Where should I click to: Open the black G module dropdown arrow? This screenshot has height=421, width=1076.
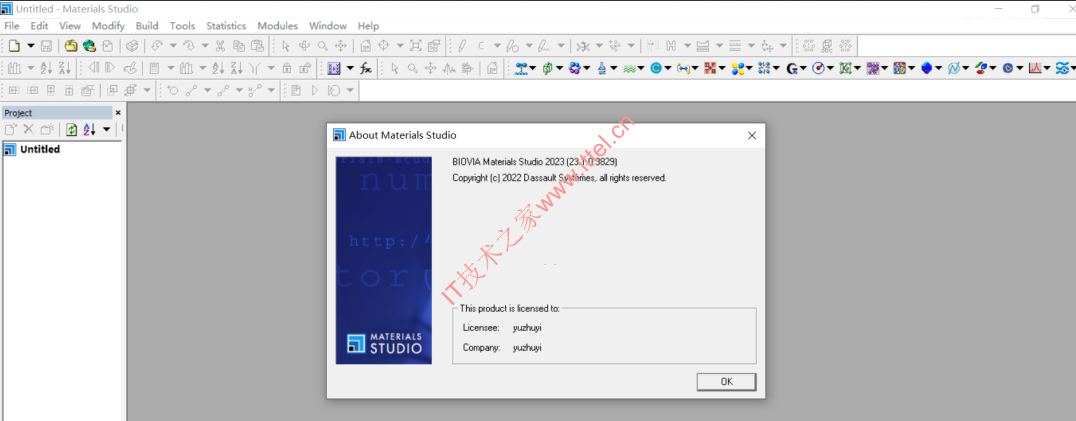[x=804, y=68]
